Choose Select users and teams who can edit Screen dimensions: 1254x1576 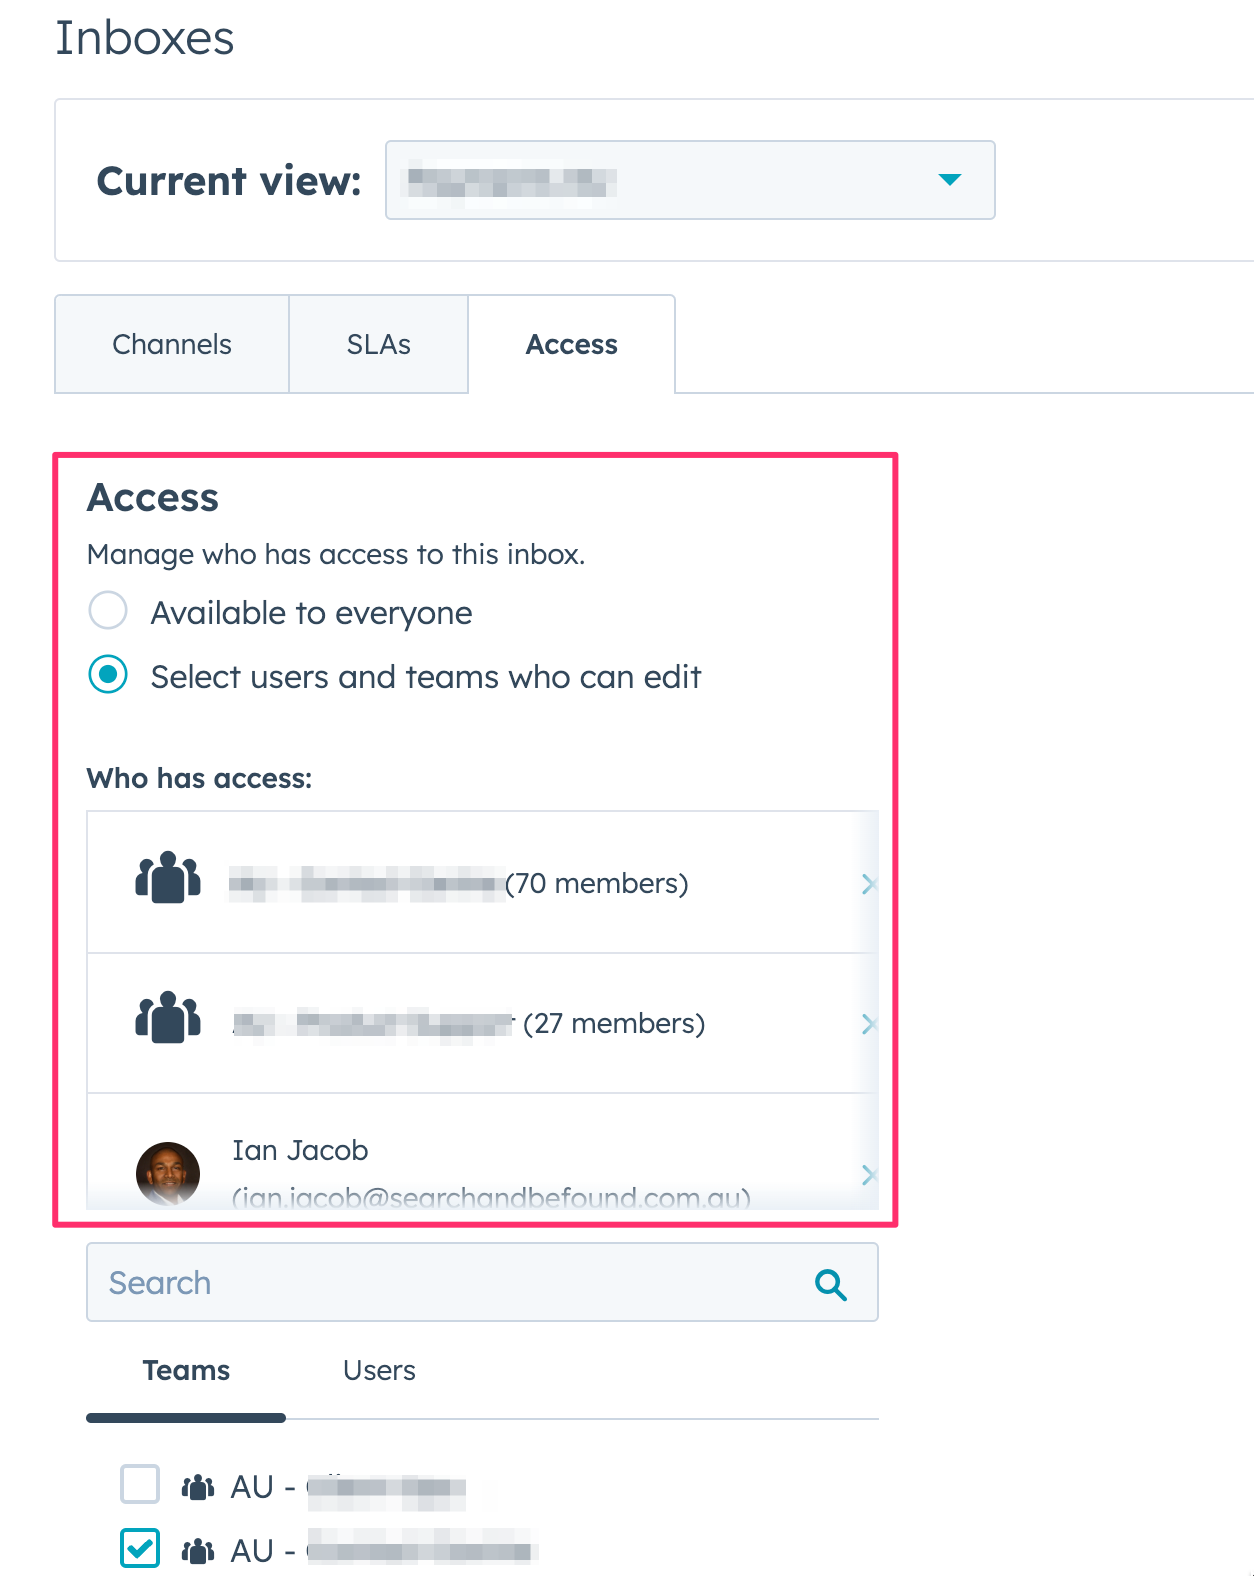click(108, 675)
